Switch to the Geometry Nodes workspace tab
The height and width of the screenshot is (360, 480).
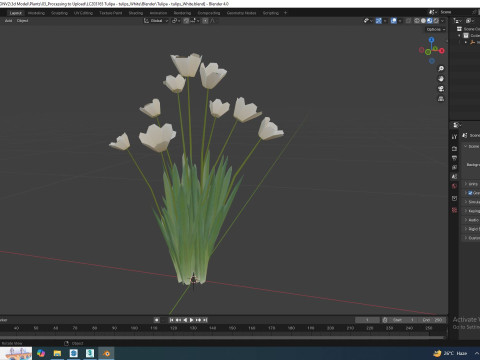[242, 13]
